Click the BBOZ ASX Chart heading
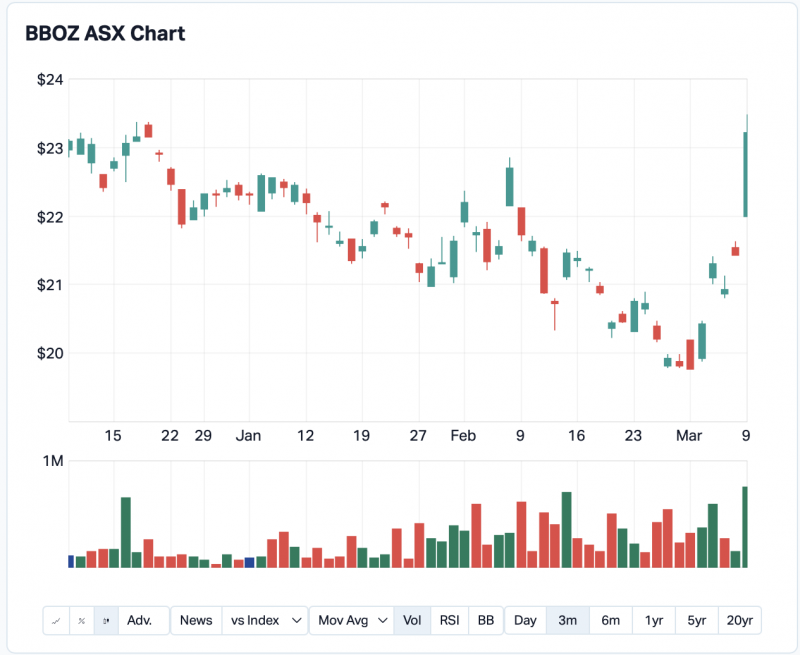Image resolution: width=800 pixels, height=655 pixels. click(105, 33)
